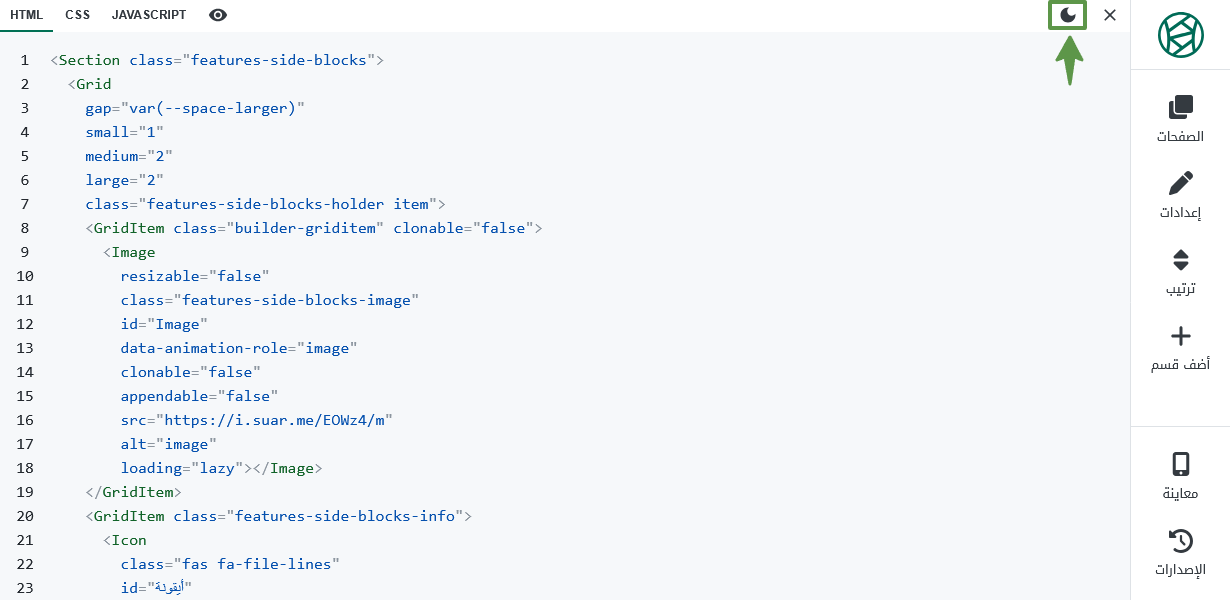Image resolution: width=1230 pixels, height=600 pixels.
Task: Click the ترتيب reorder arrows icon
Action: pyautogui.click(x=1181, y=260)
